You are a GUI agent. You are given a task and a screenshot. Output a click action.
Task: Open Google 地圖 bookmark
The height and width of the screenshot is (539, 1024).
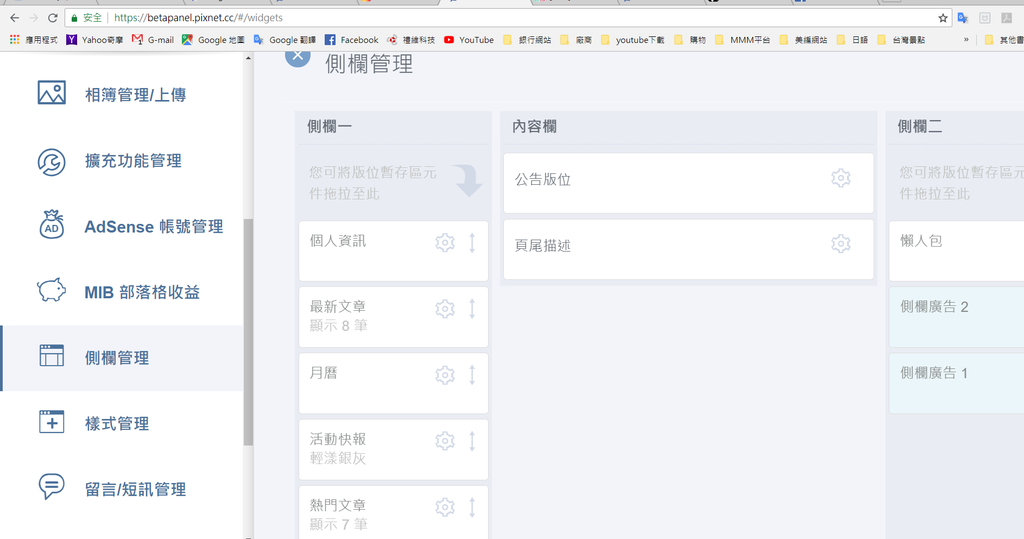(x=214, y=40)
